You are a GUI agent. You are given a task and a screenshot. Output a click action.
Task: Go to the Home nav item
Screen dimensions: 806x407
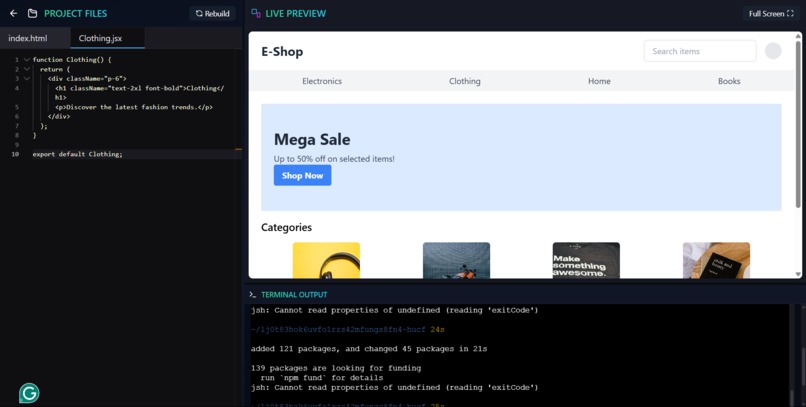(x=599, y=81)
